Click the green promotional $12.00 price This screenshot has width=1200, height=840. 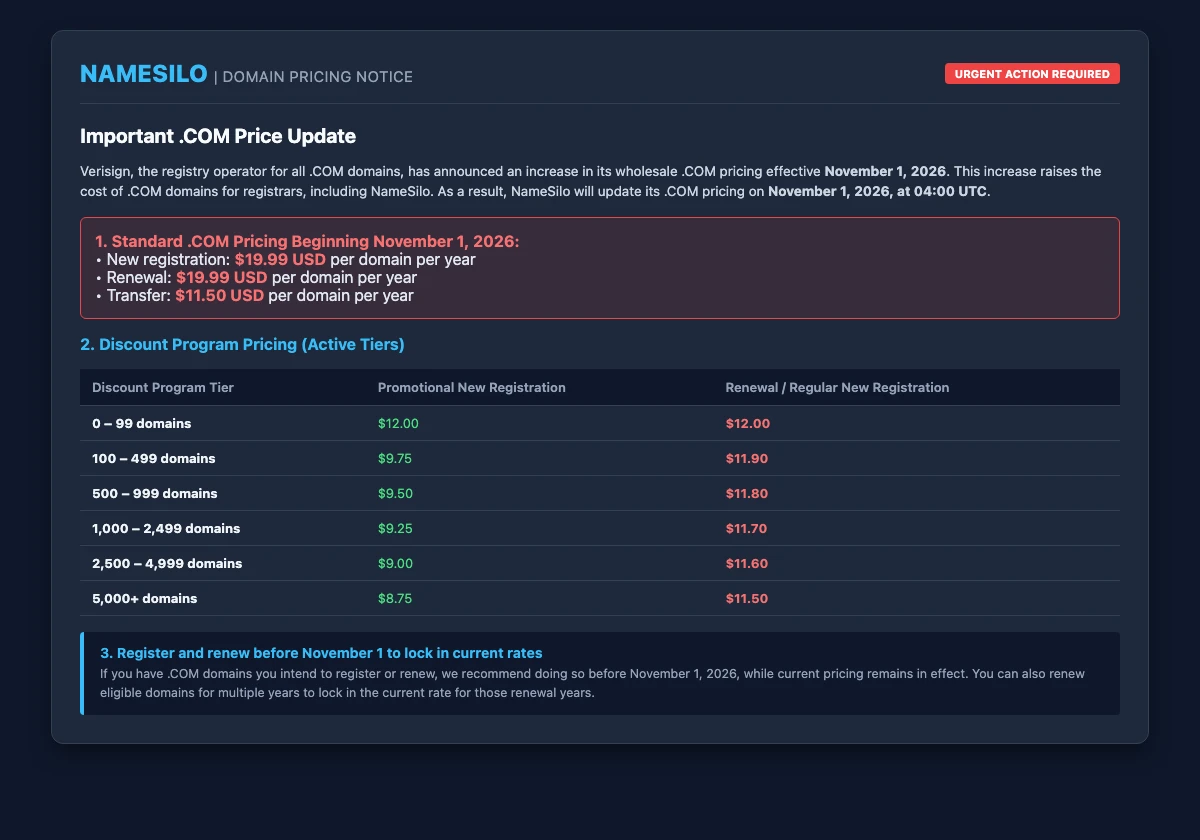pyautogui.click(x=398, y=424)
